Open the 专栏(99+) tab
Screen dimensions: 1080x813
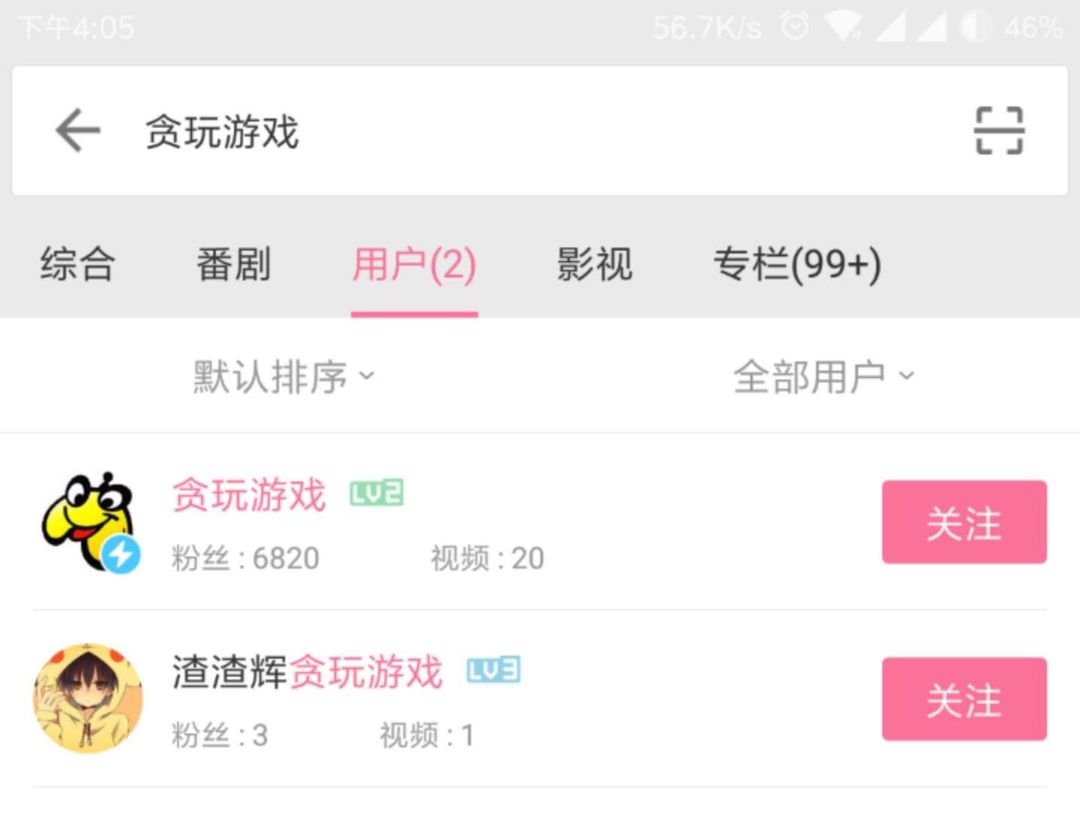(797, 265)
